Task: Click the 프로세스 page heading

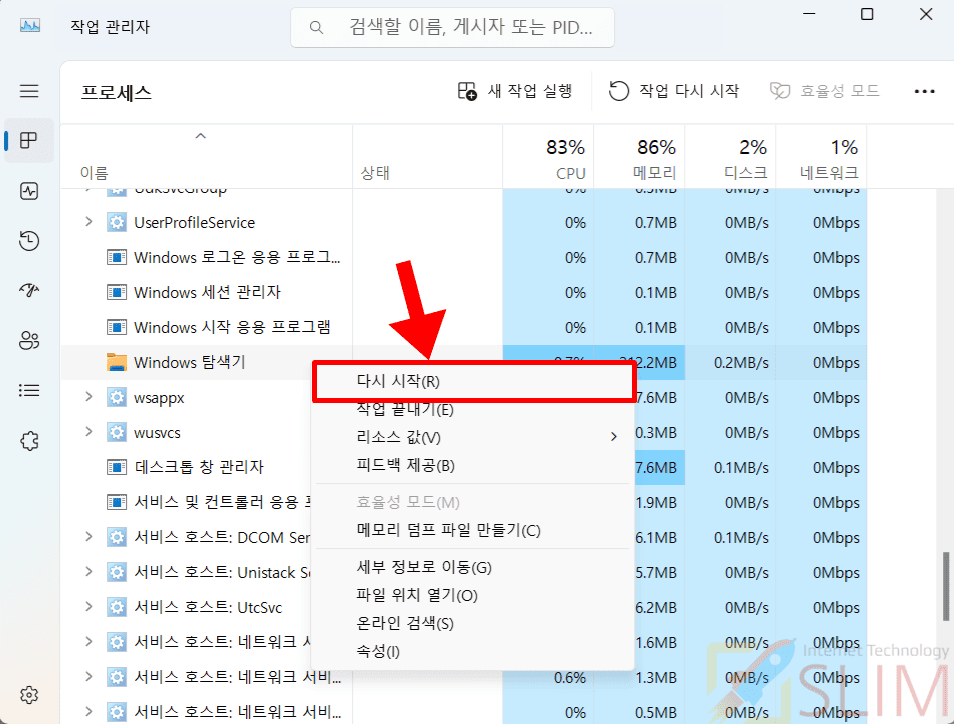Action: point(116,92)
